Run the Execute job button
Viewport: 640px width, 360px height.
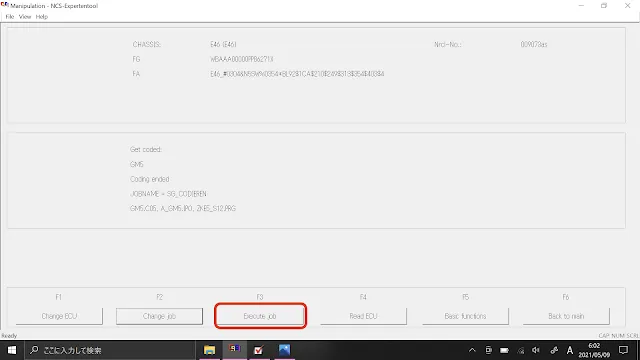click(x=260, y=316)
